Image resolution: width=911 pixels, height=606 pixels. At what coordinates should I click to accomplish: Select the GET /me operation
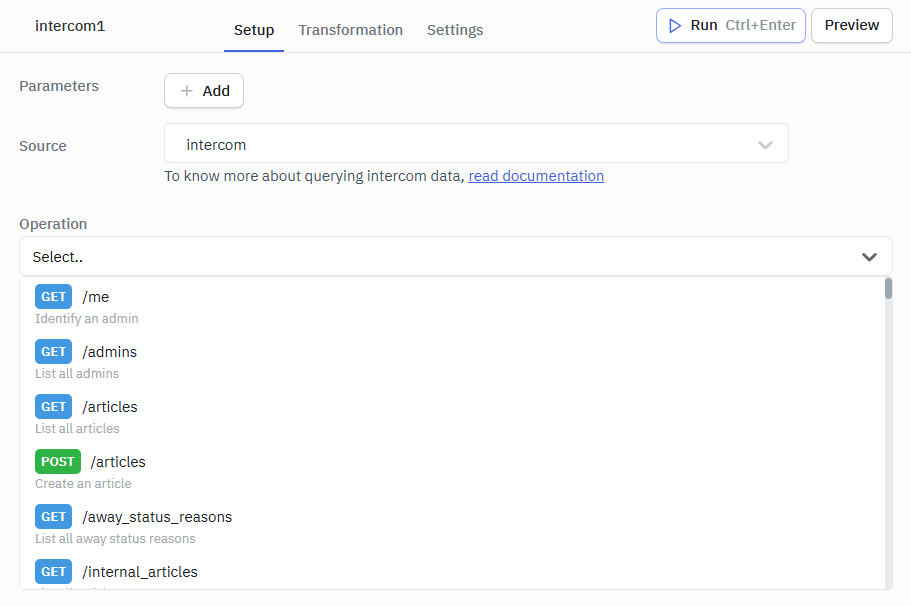coord(452,306)
